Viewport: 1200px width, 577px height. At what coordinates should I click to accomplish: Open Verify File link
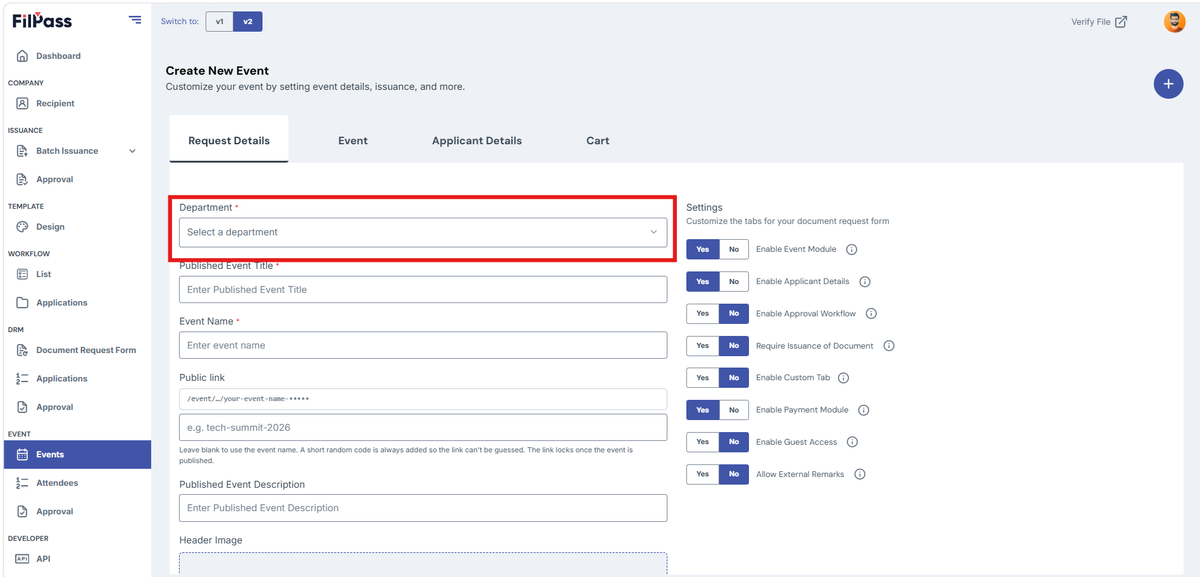pos(1099,22)
